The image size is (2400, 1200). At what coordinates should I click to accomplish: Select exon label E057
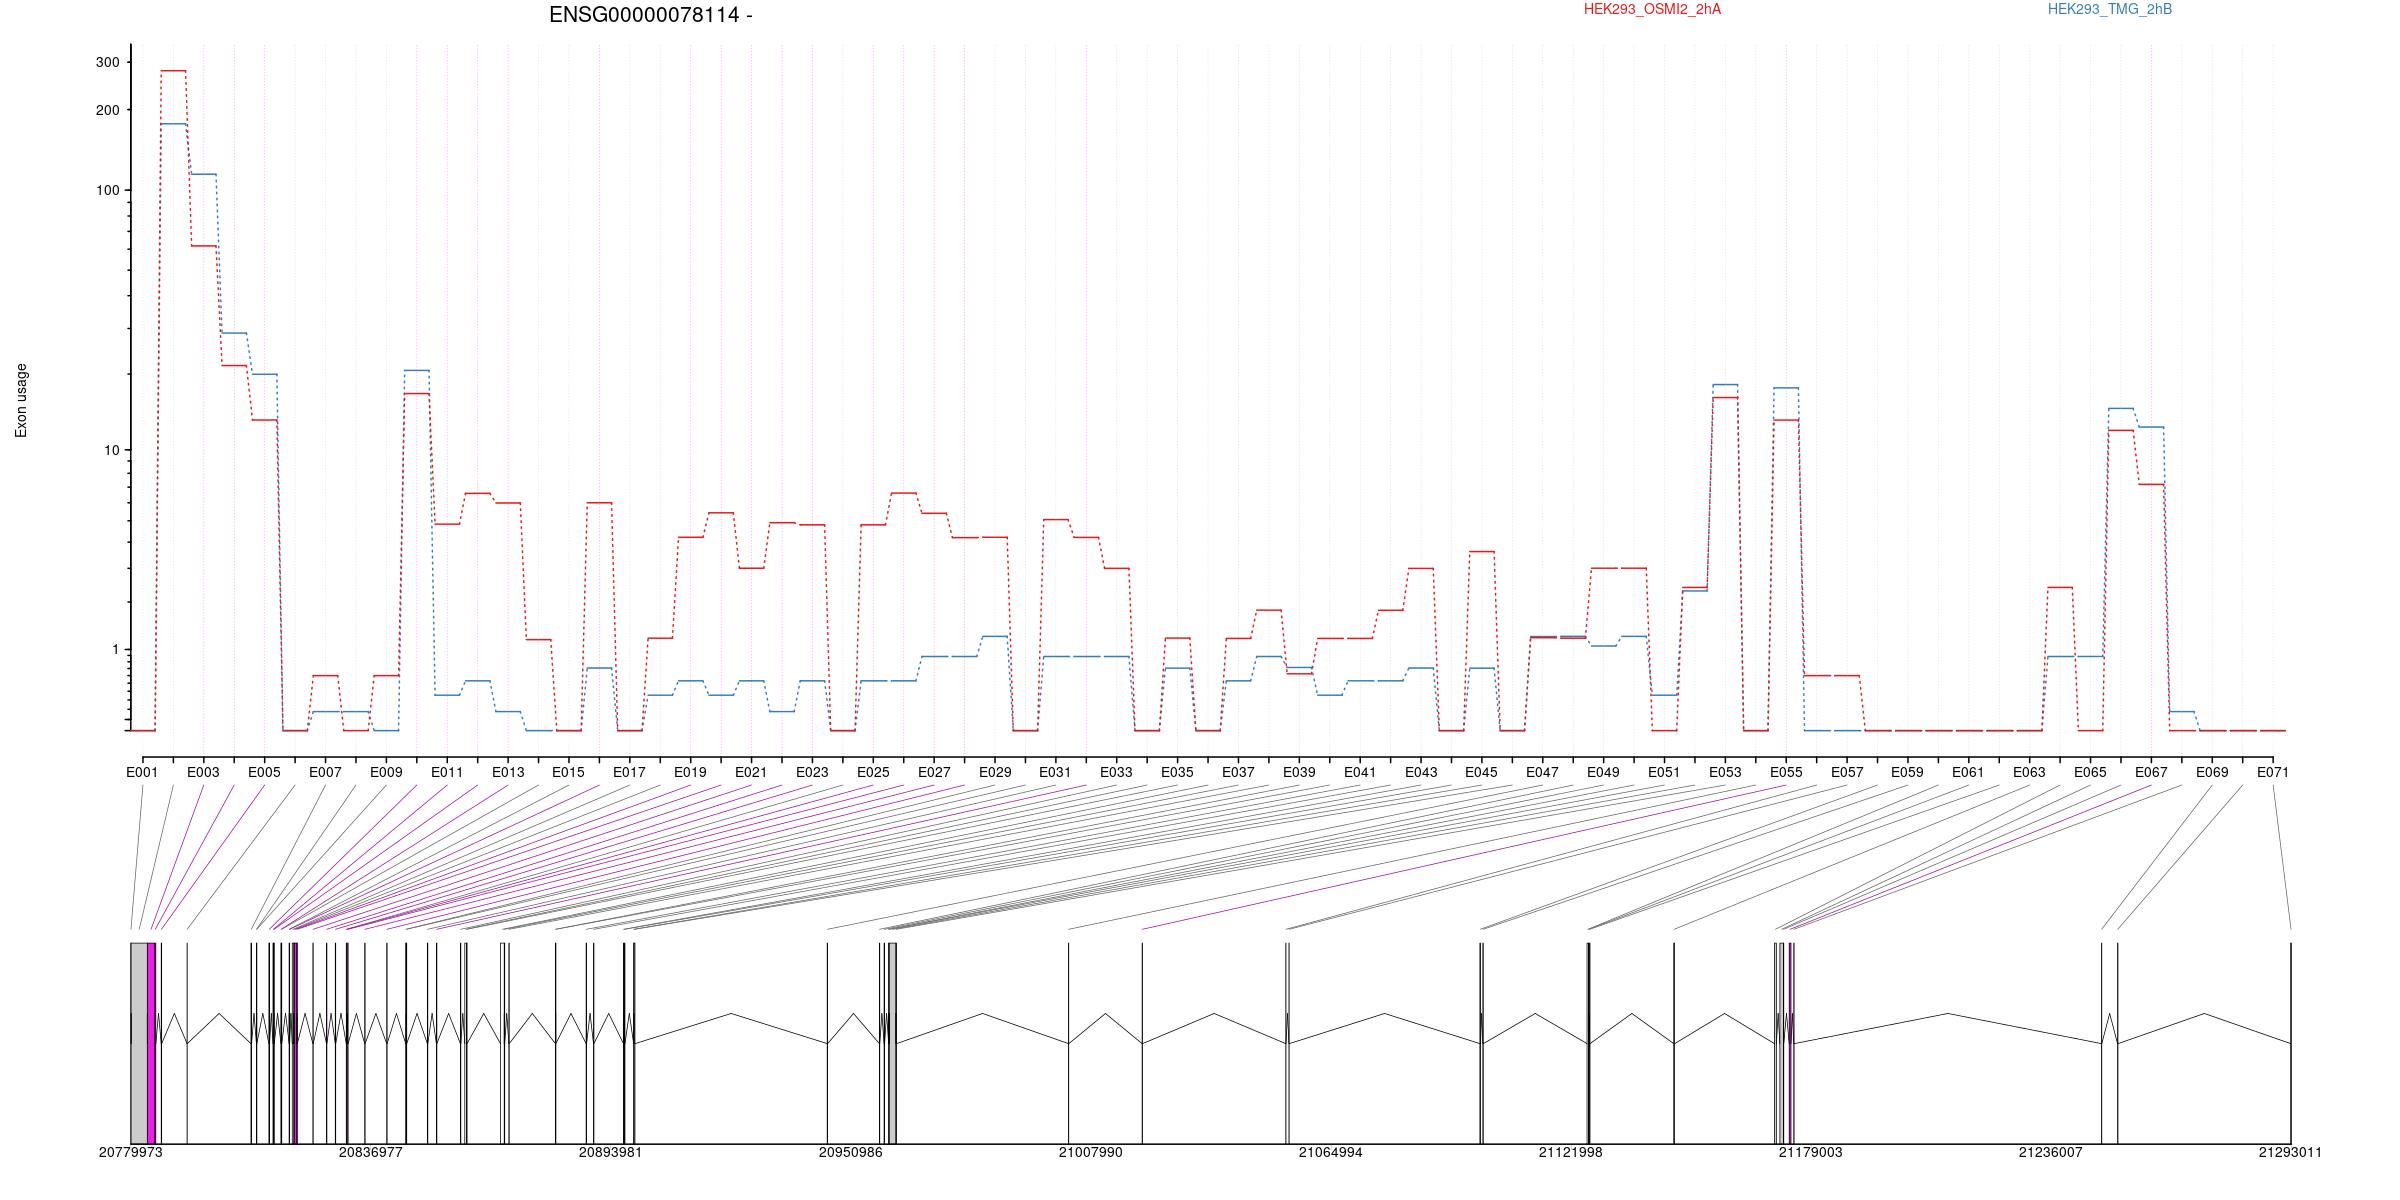coord(1847,772)
